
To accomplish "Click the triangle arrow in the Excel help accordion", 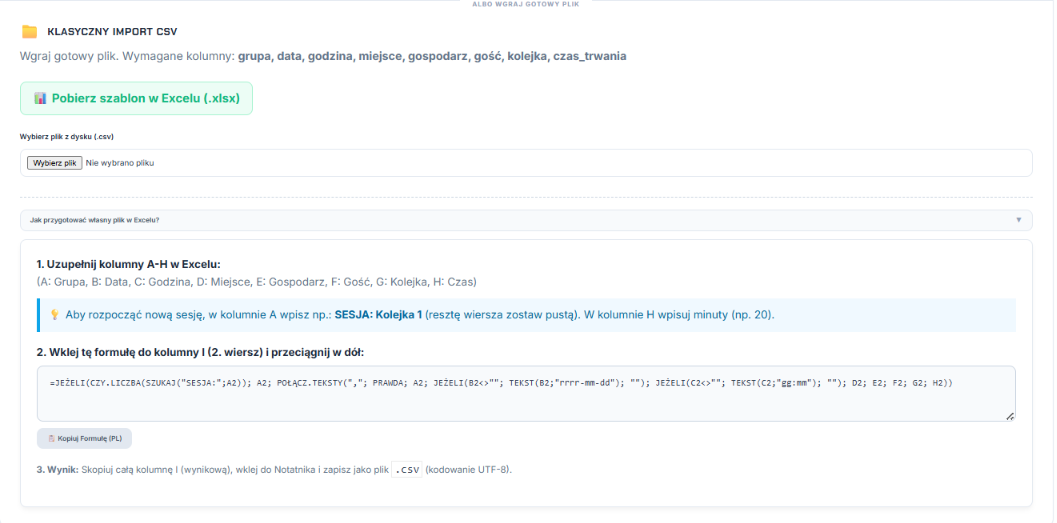I will (1019, 220).
